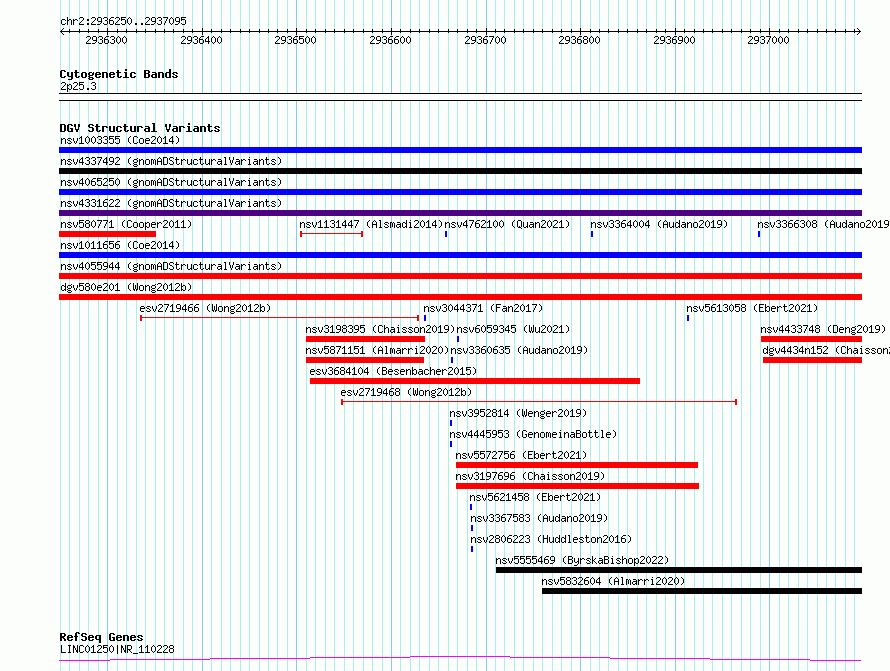
Task: Select the blue bar under nsv1011656
Action: 460,255
